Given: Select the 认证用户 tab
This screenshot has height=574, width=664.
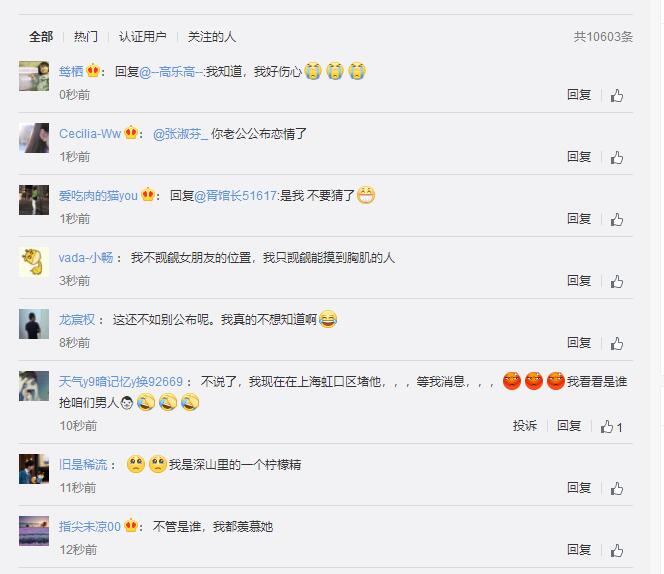Looking at the screenshot, I should 142,37.
